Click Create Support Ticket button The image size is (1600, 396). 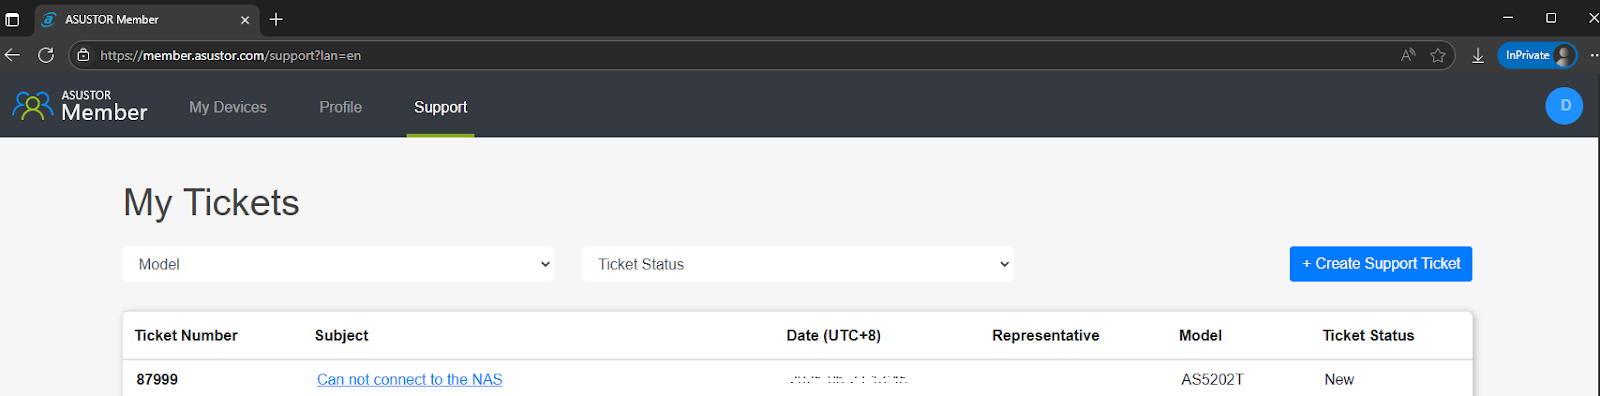coord(1381,264)
